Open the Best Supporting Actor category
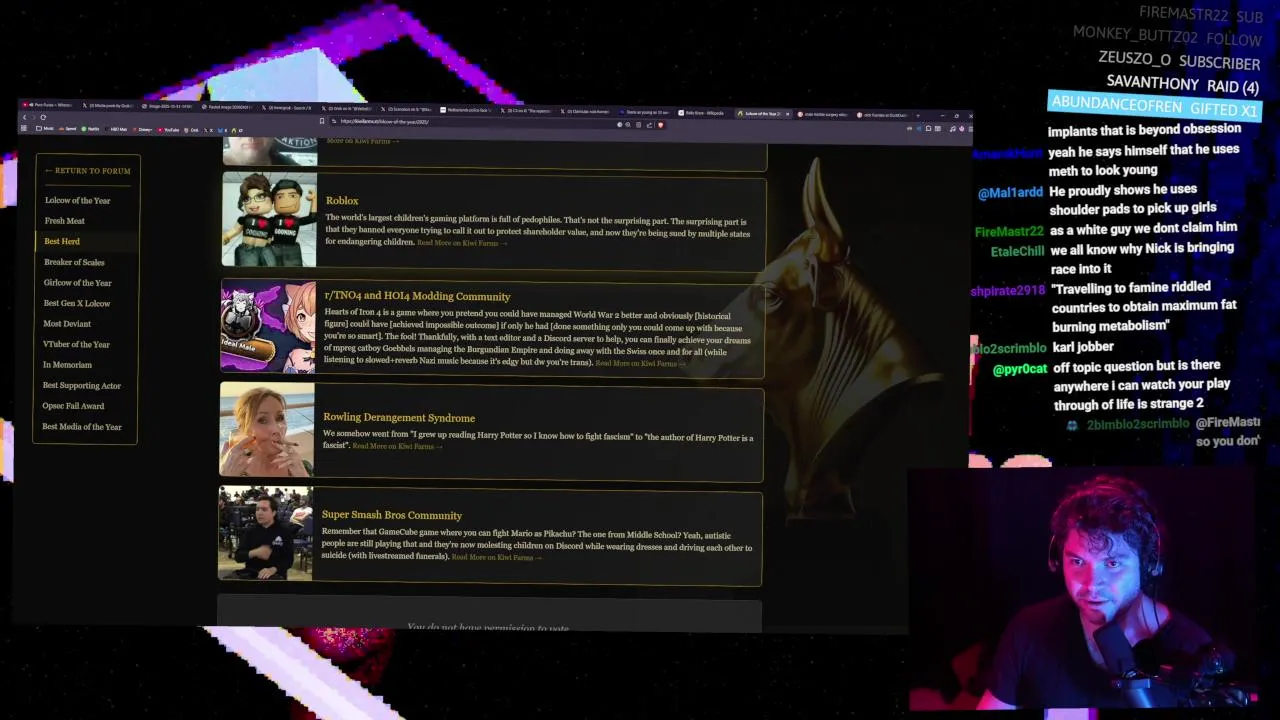Image resolution: width=1280 pixels, height=720 pixels. pyautogui.click(x=81, y=385)
